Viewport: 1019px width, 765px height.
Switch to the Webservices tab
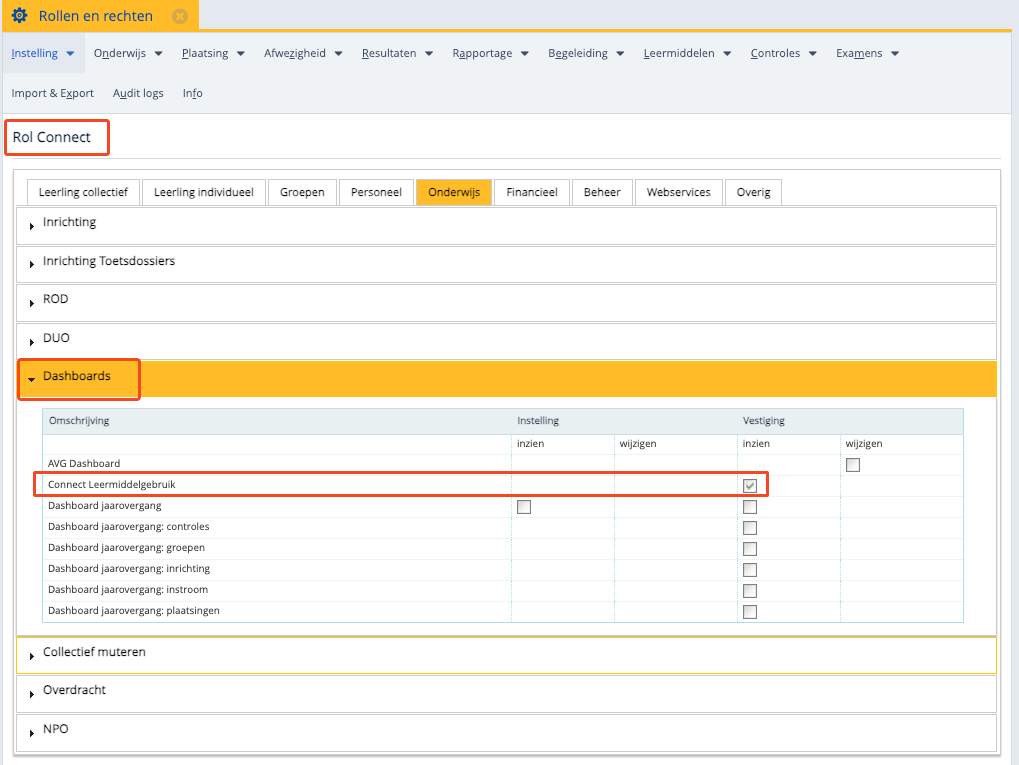click(678, 192)
